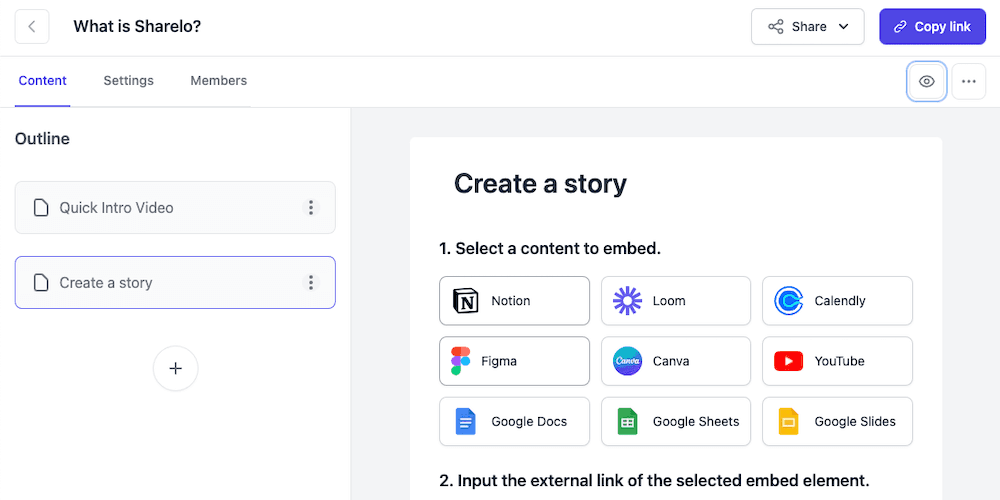
Task: Choose YouTube as embed content
Action: tap(837, 361)
